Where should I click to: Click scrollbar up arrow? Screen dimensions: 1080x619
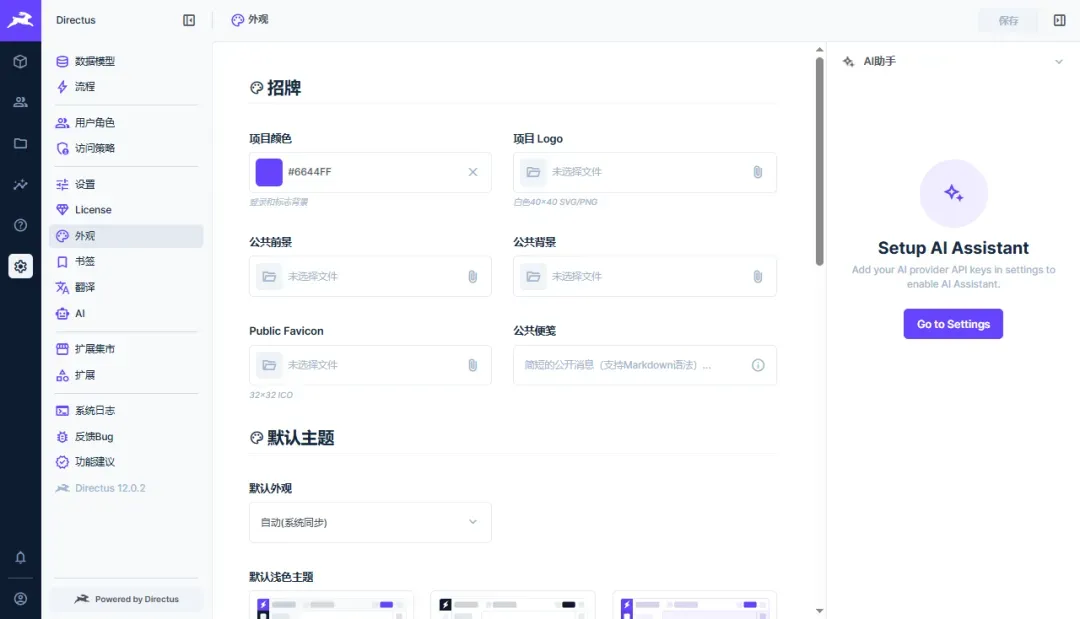click(x=819, y=50)
